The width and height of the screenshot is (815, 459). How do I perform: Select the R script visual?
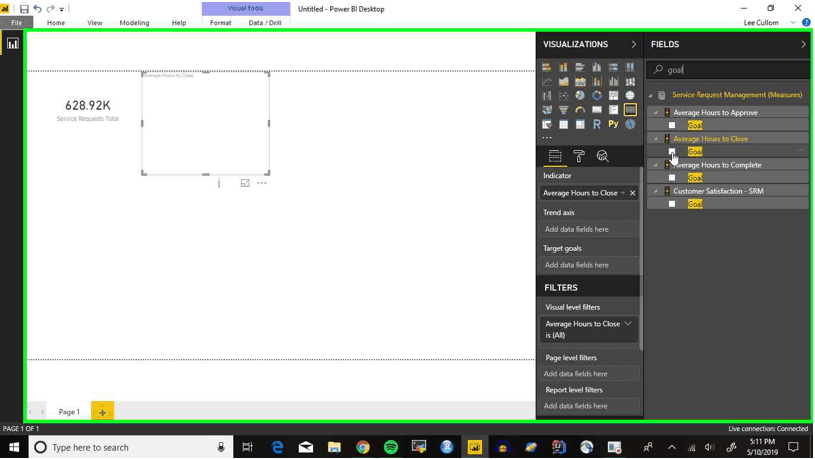point(597,124)
